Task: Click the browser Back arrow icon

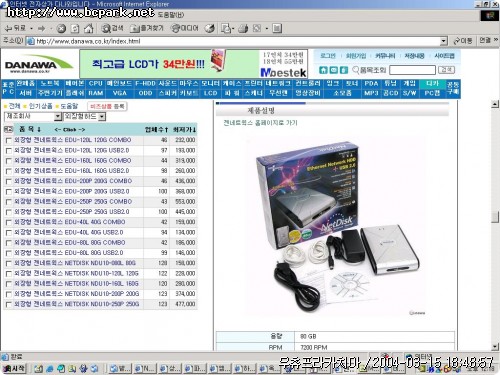Action: click(8, 29)
